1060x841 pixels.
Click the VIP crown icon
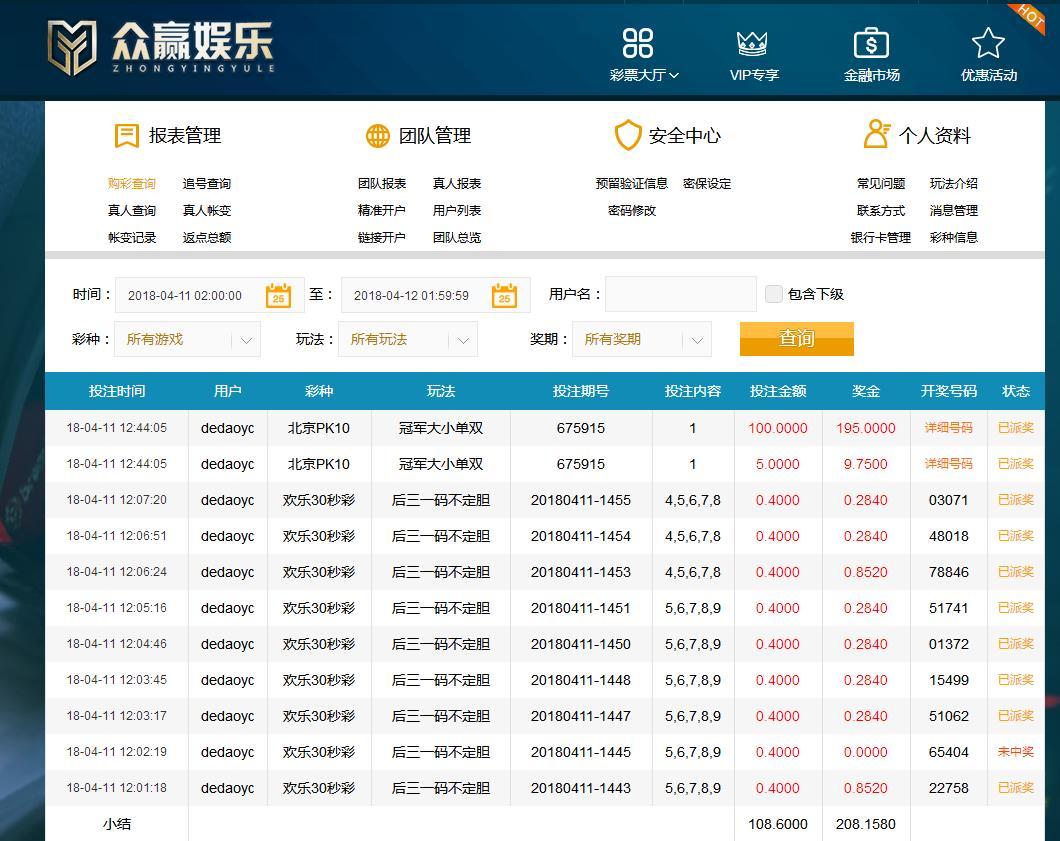pyautogui.click(x=752, y=43)
